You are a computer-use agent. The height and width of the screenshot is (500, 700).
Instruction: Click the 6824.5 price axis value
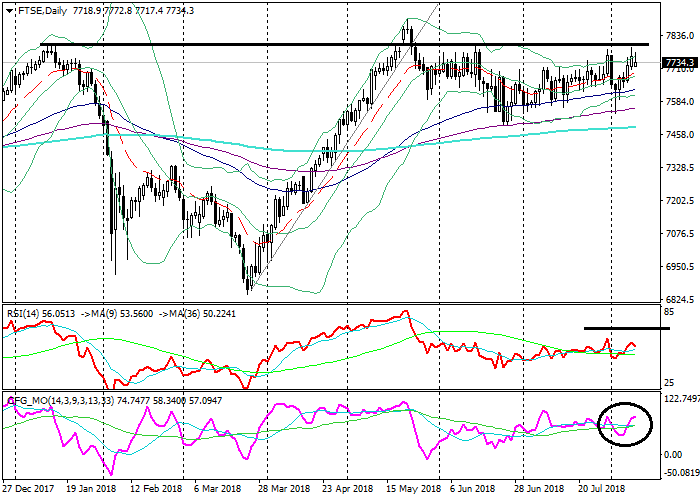coord(679,300)
